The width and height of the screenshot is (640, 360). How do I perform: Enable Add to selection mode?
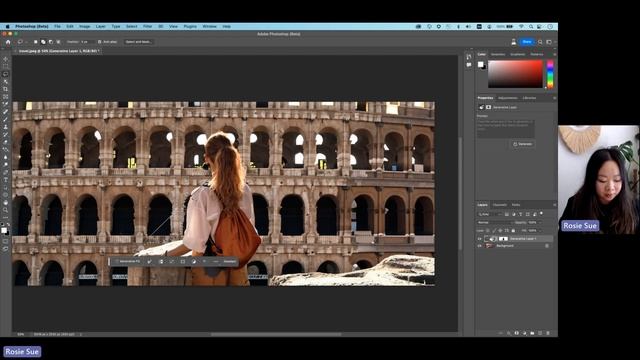[x=43, y=42]
